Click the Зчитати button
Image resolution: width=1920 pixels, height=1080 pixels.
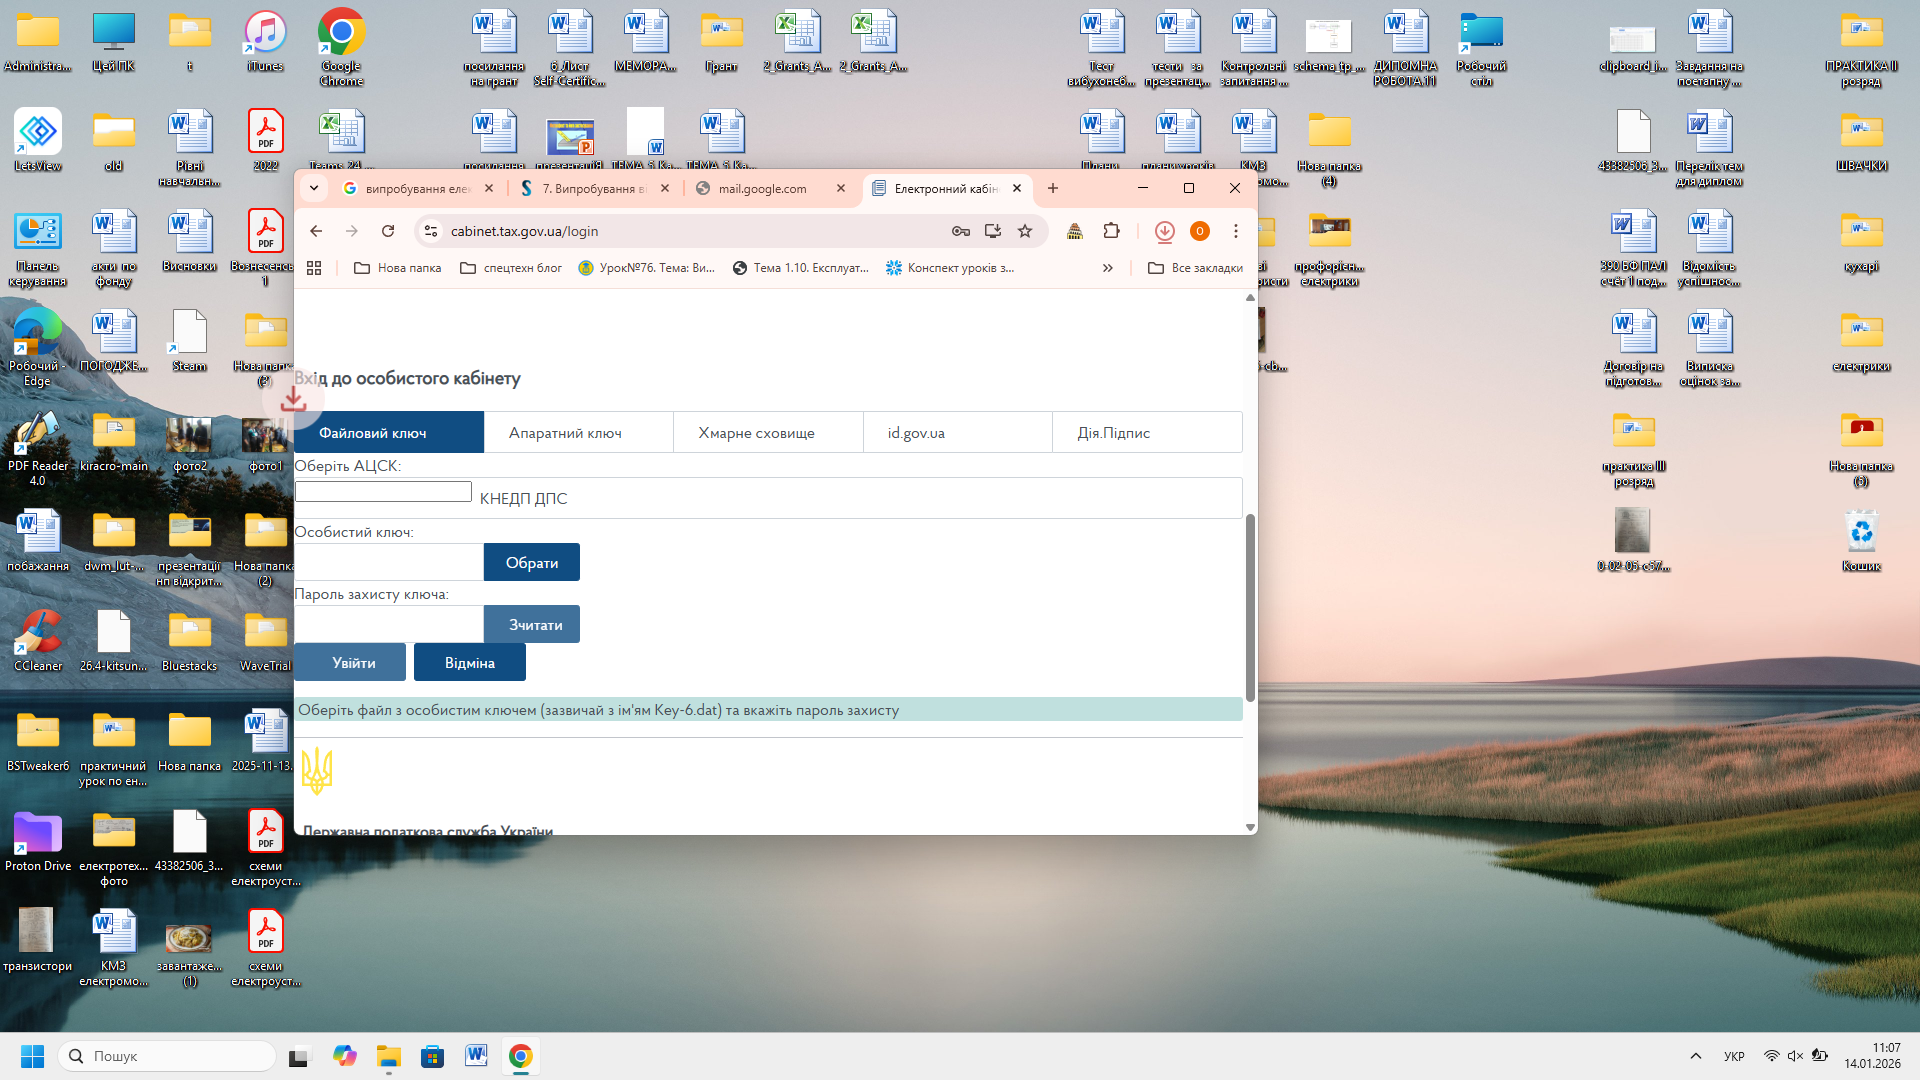pos(532,625)
